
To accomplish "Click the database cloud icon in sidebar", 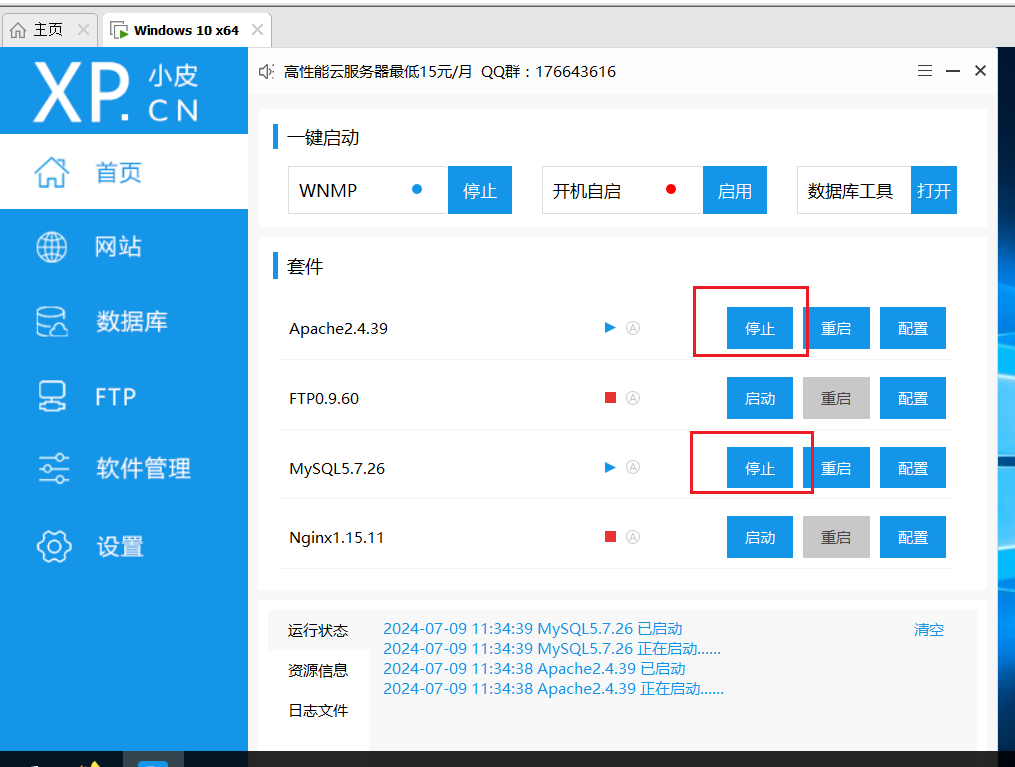I will coord(52,322).
